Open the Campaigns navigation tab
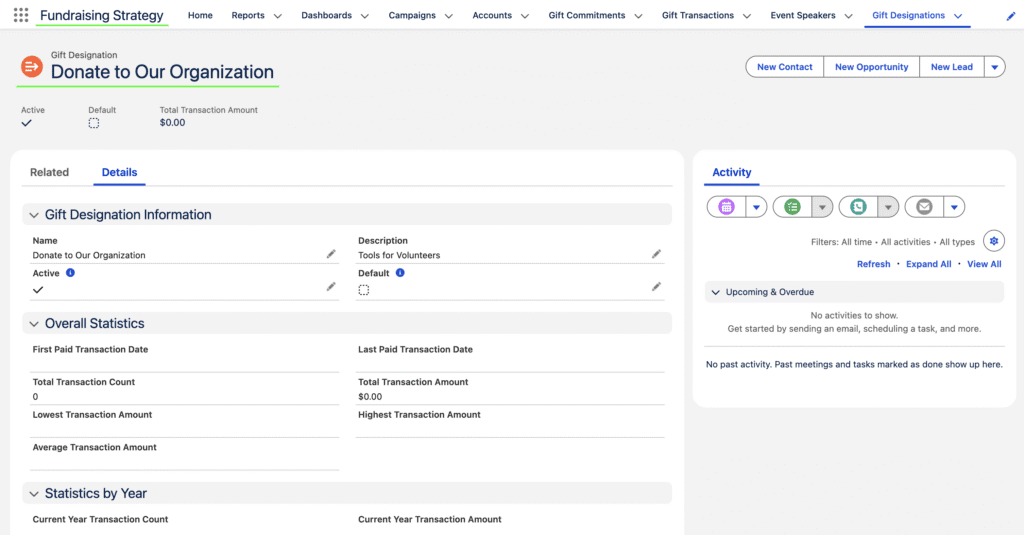The image size is (1024, 535). [412, 16]
